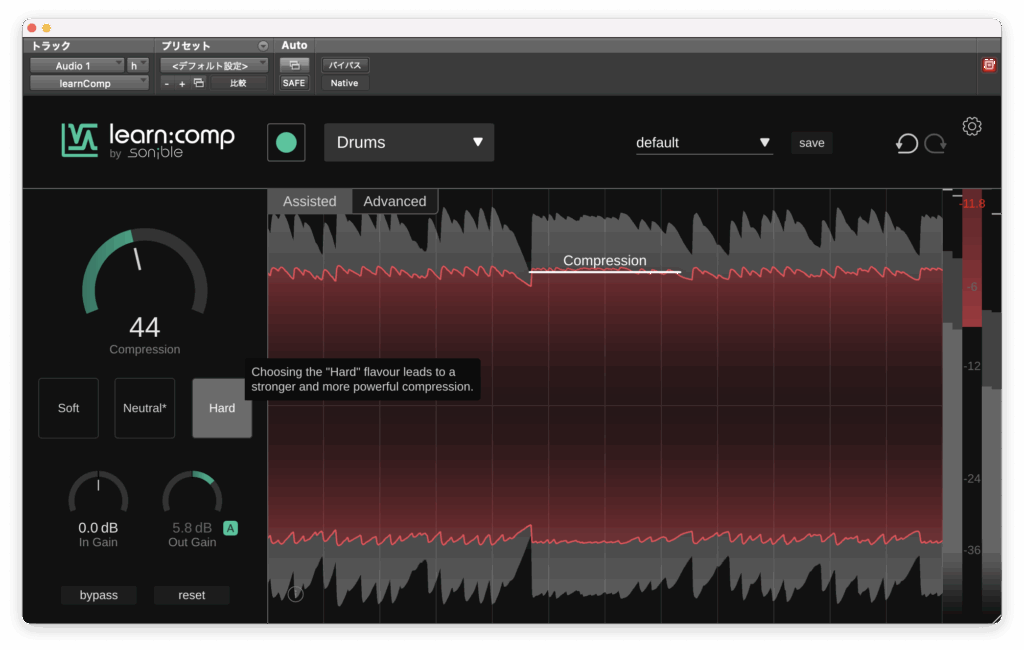The height and width of the screenshot is (650, 1024).
Task: Click the reset button
Action: (191, 595)
